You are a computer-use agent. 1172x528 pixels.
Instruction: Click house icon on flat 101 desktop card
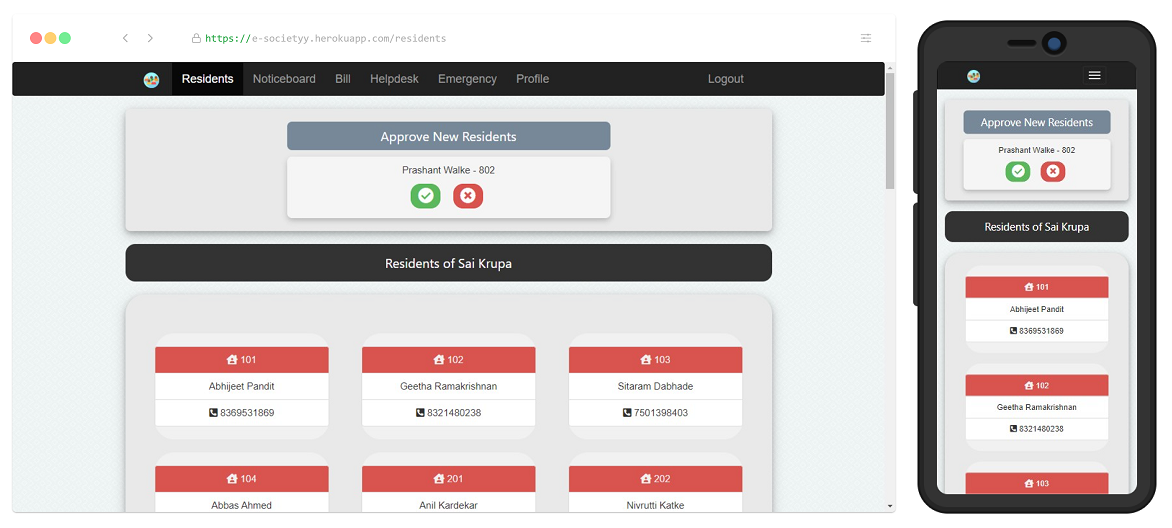pyautogui.click(x=232, y=360)
